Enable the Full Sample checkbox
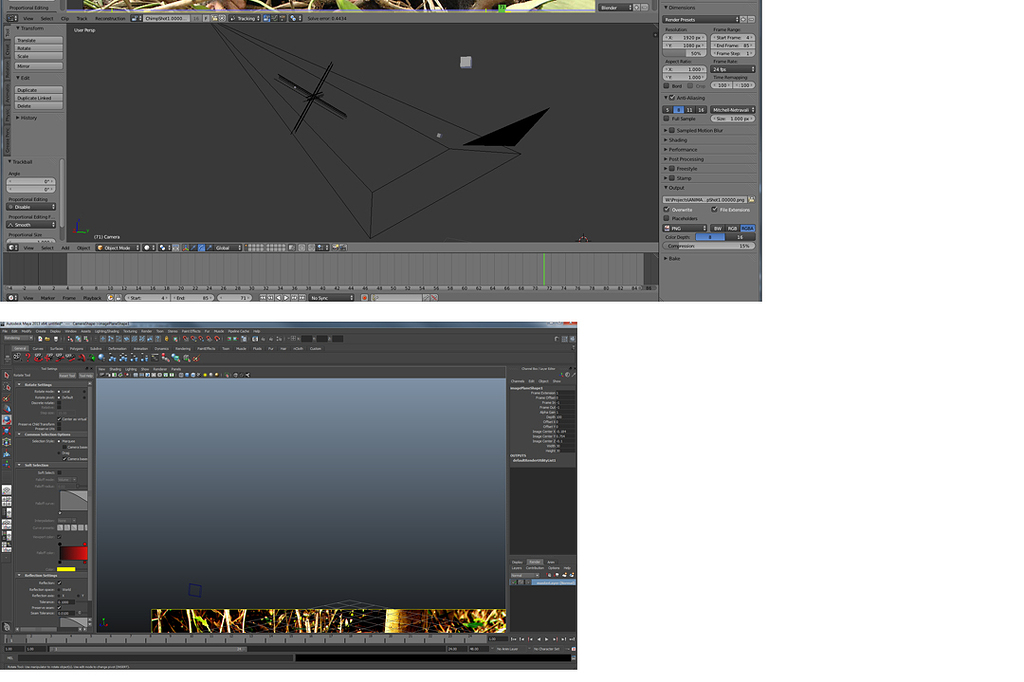Viewport: 1024px width, 682px height. [667, 119]
